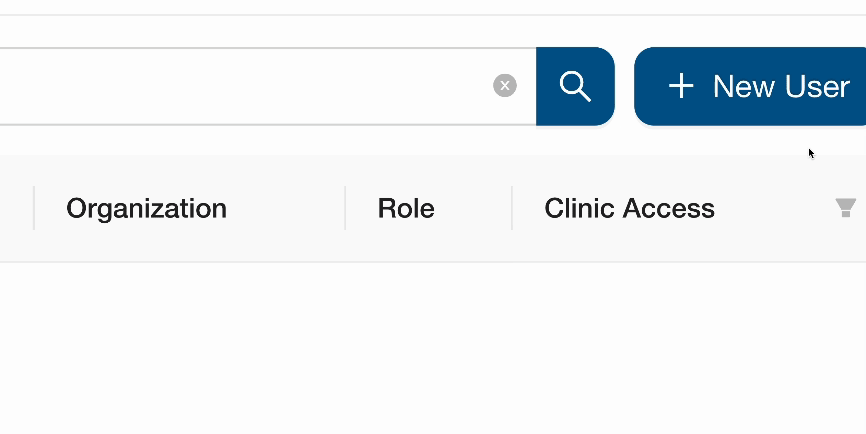Expand Clinic Access filter options funnel

[846, 208]
